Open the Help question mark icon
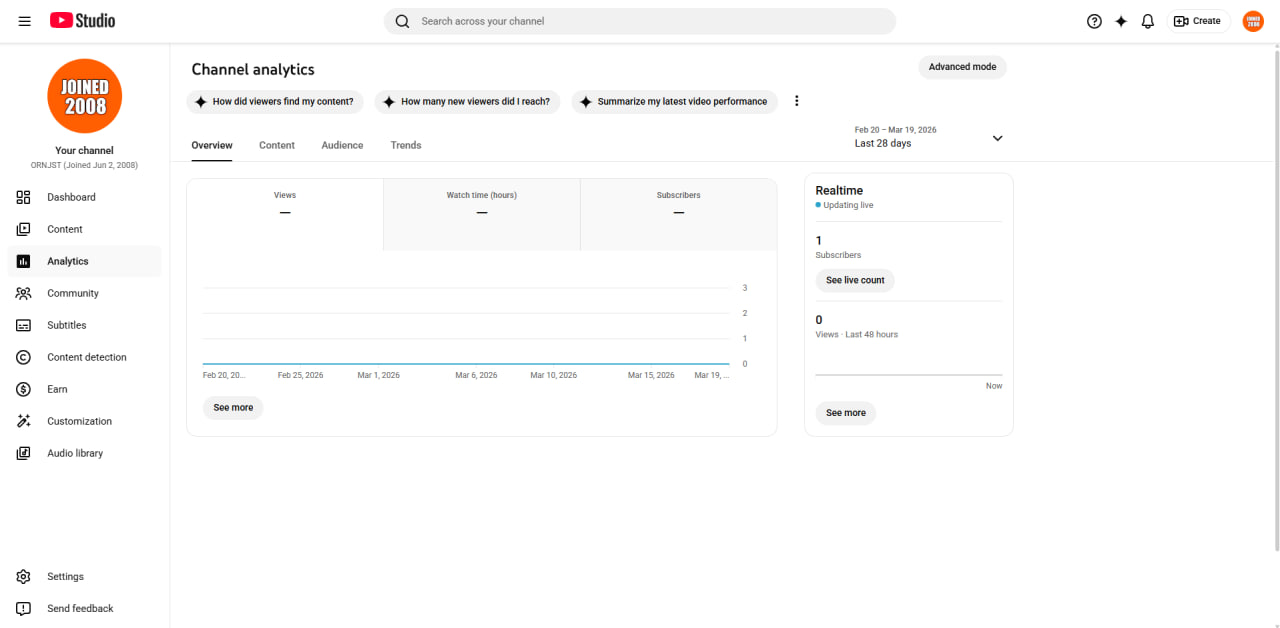This screenshot has width=1280, height=628. 1094,21
